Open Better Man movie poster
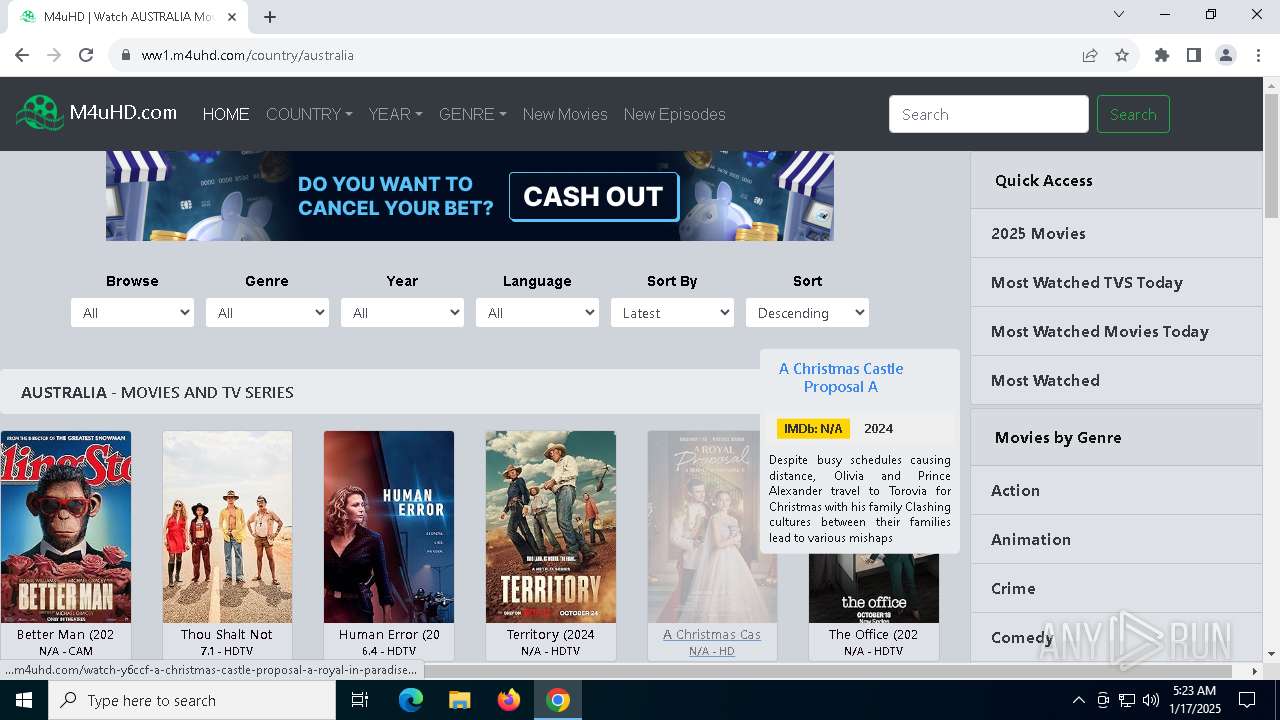 coord(66,527)
